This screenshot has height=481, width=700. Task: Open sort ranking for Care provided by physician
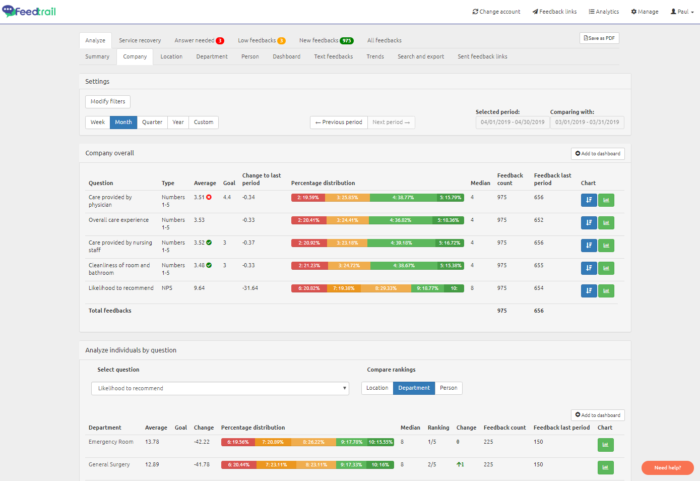pos(589,198)
